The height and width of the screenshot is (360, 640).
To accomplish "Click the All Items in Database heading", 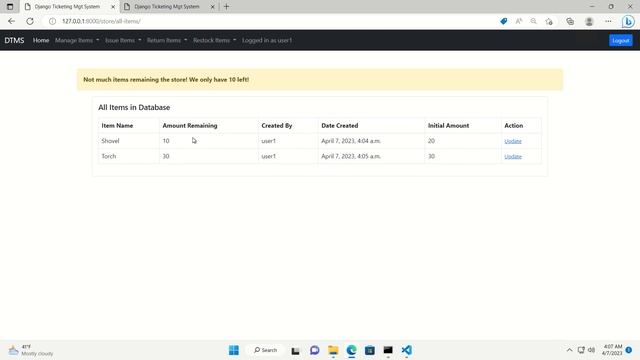I will (134, 107).
